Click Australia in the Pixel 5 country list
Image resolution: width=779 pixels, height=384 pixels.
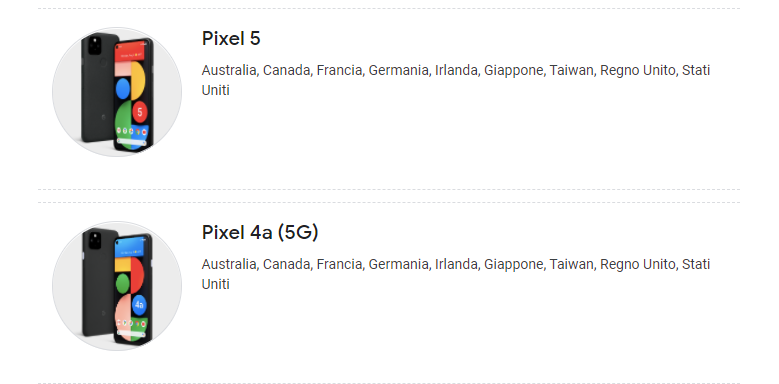click(229, 71)
